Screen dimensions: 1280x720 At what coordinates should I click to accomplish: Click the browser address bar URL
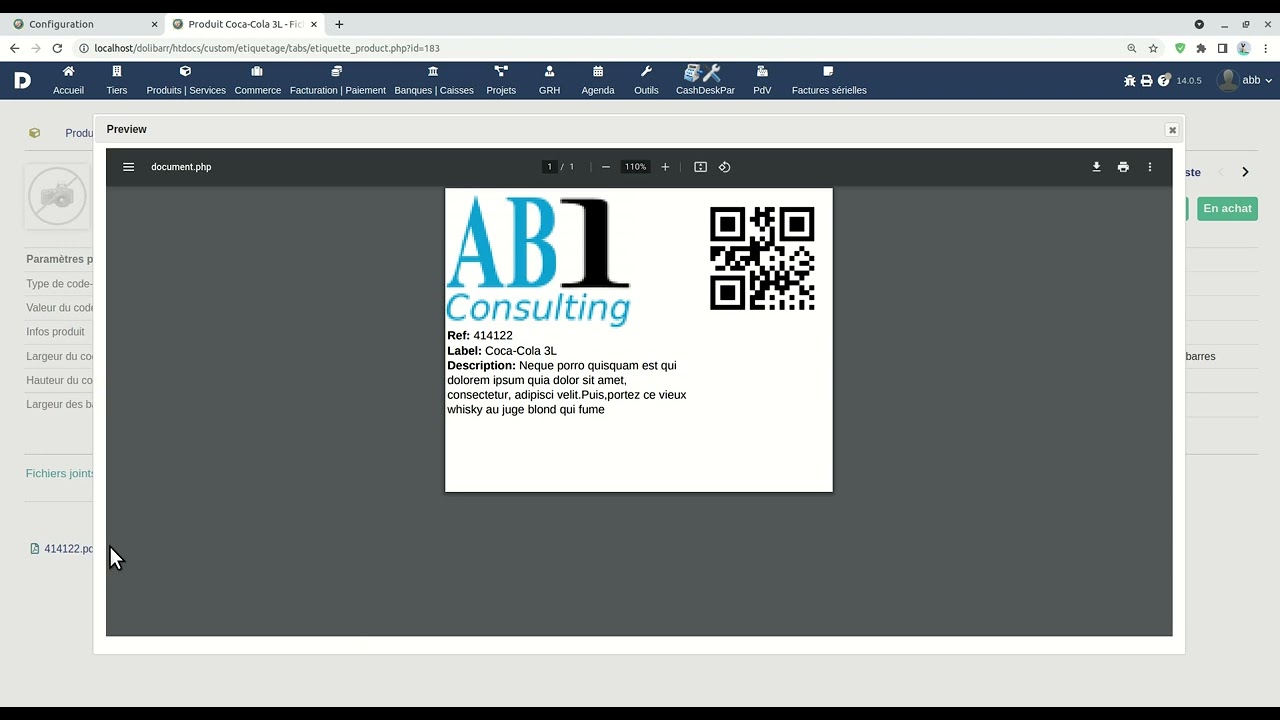267,48
